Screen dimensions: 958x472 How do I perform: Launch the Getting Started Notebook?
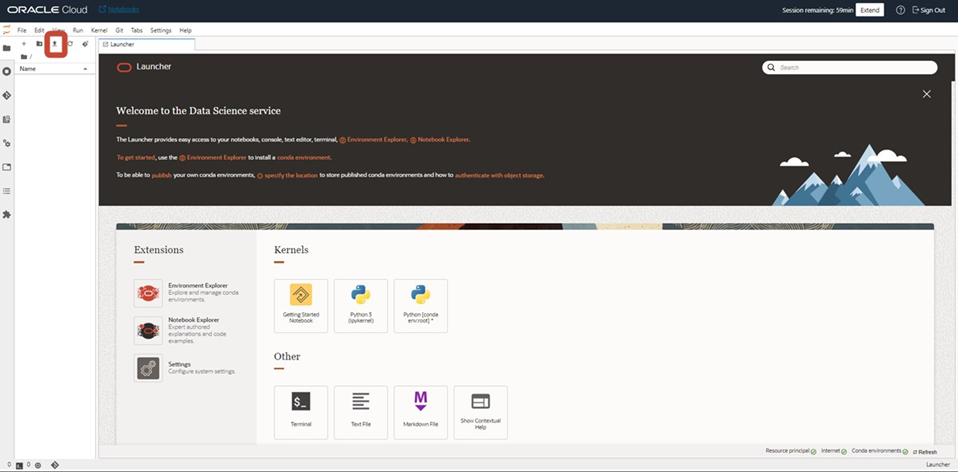[301, 306]
